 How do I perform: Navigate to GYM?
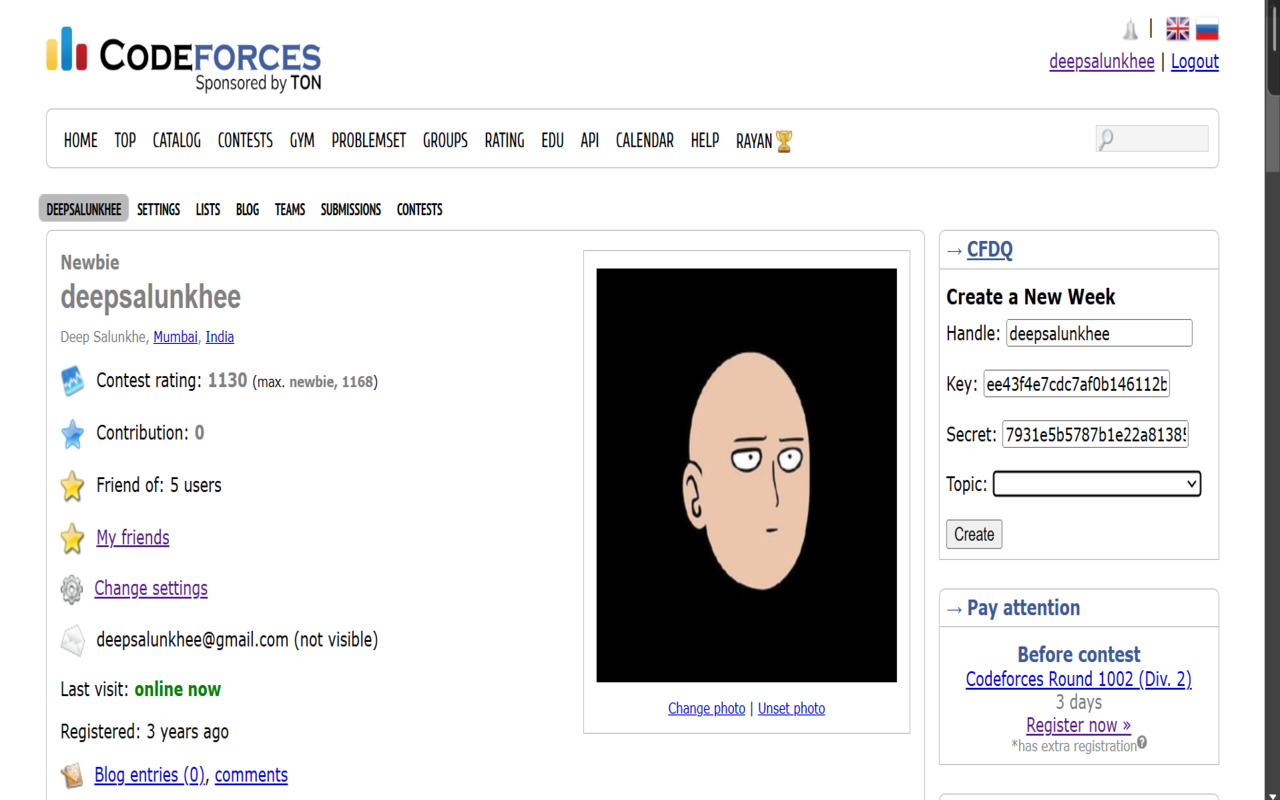pos(302,141)
